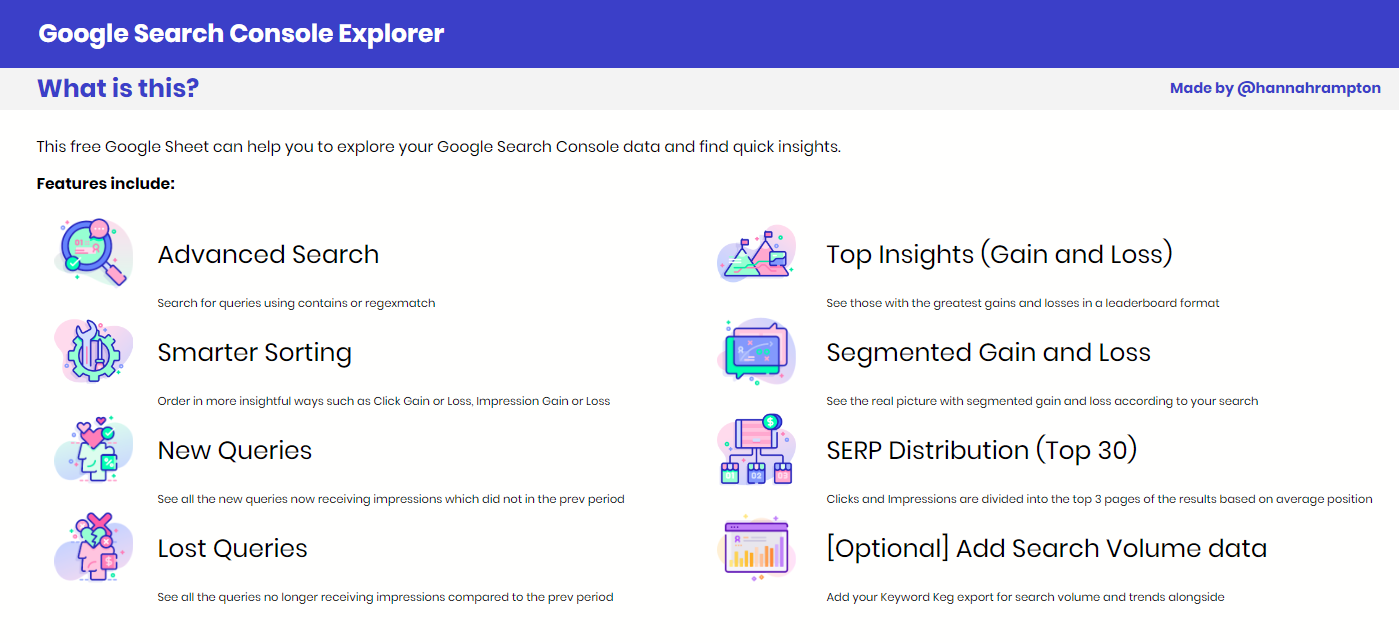Select the SERP Distribution (Top 30) heading
This screenshot has width=1399, height=643.
pyautogui.click(x=982, y=450)
